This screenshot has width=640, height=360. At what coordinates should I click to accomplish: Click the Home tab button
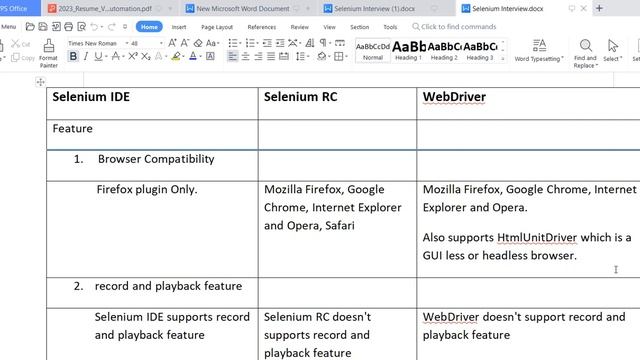(149, 27)
